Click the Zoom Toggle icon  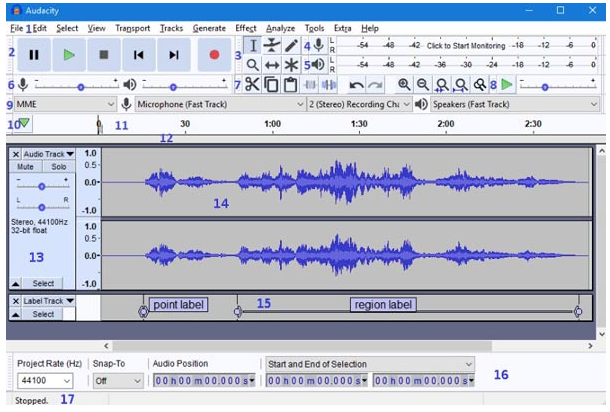[x=480, y=84]
